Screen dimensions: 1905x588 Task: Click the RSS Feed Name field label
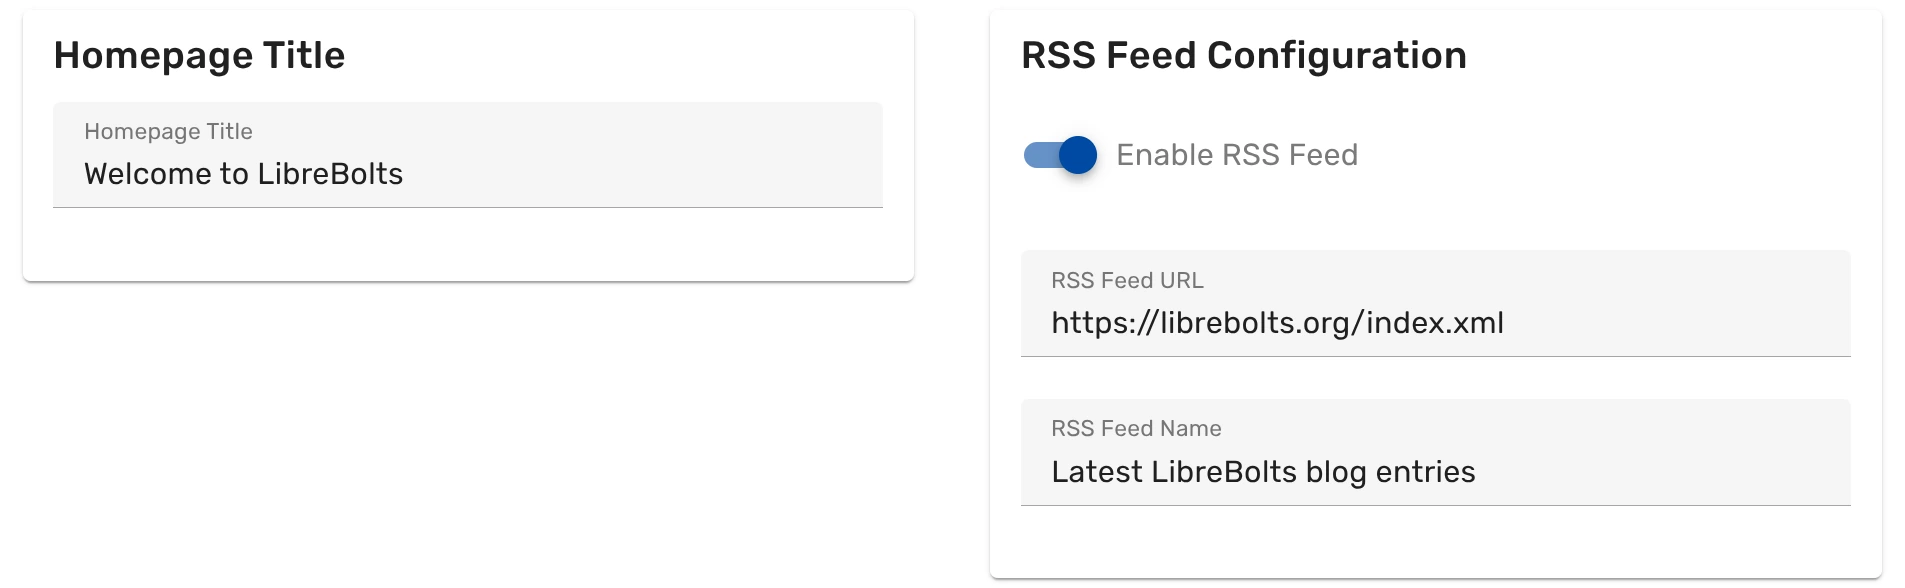coord(1135,428)
